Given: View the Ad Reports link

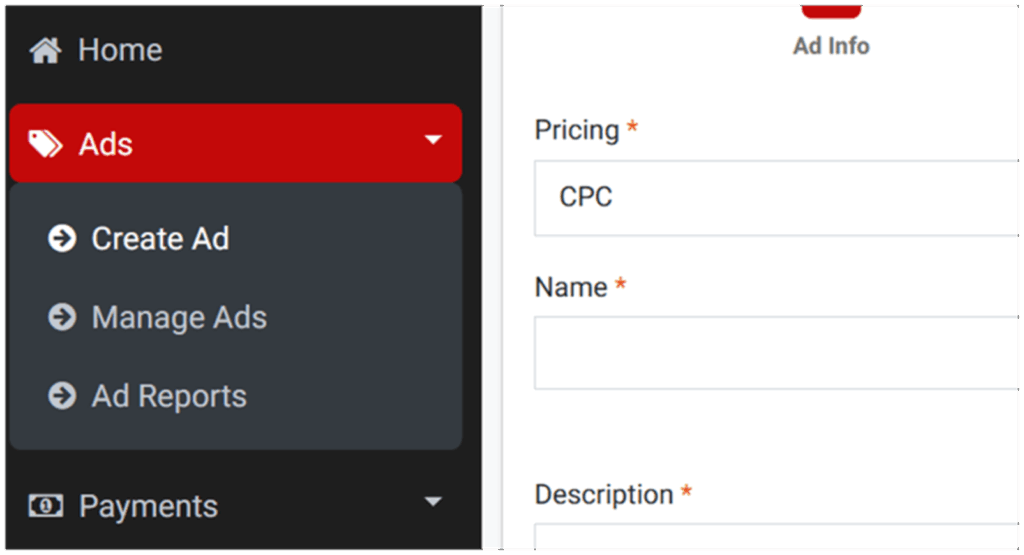Looking at the screenshot, I should tap(169, 396).
